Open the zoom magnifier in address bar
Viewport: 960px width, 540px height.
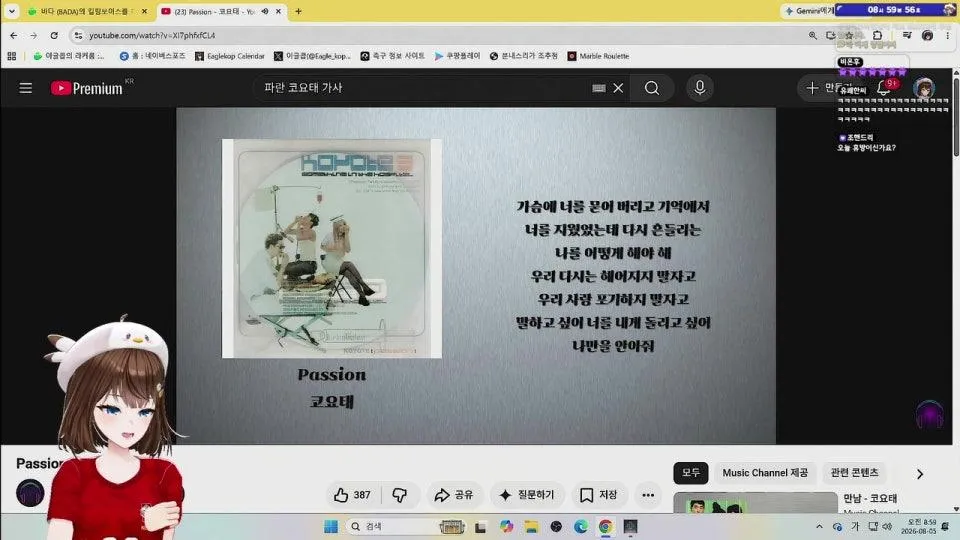click(x=812, y=36)
